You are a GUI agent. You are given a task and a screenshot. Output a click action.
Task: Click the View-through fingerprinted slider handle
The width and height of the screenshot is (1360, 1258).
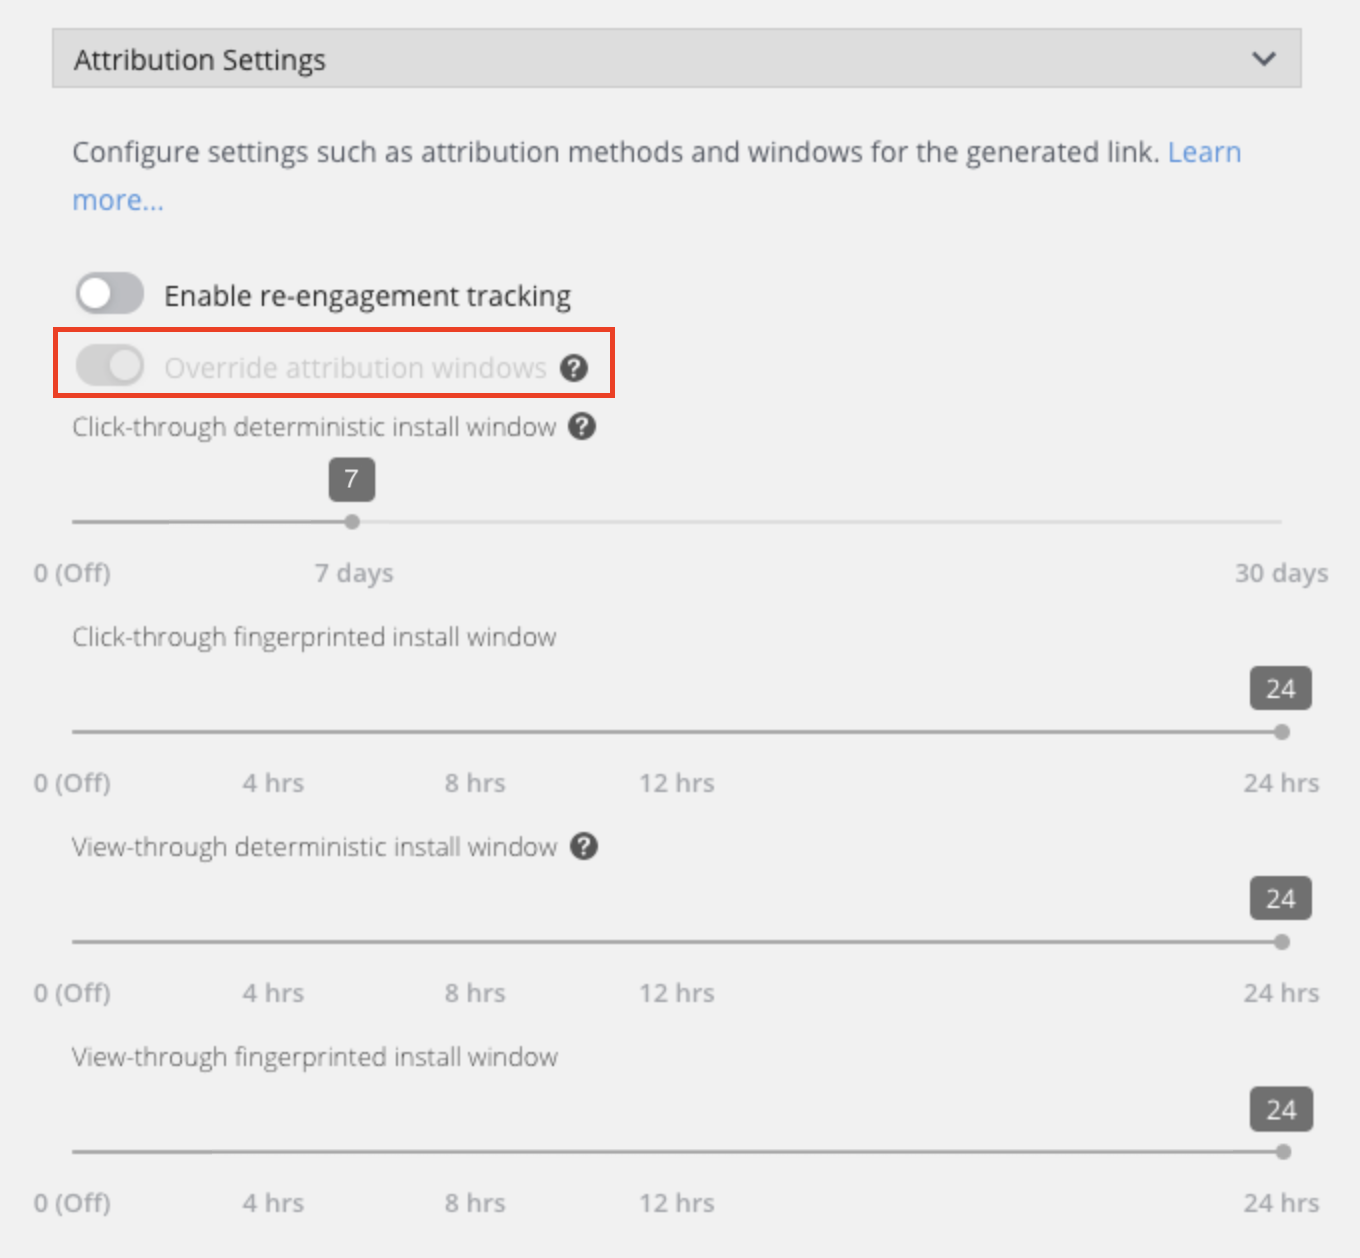click(x=1283, y=1152)
